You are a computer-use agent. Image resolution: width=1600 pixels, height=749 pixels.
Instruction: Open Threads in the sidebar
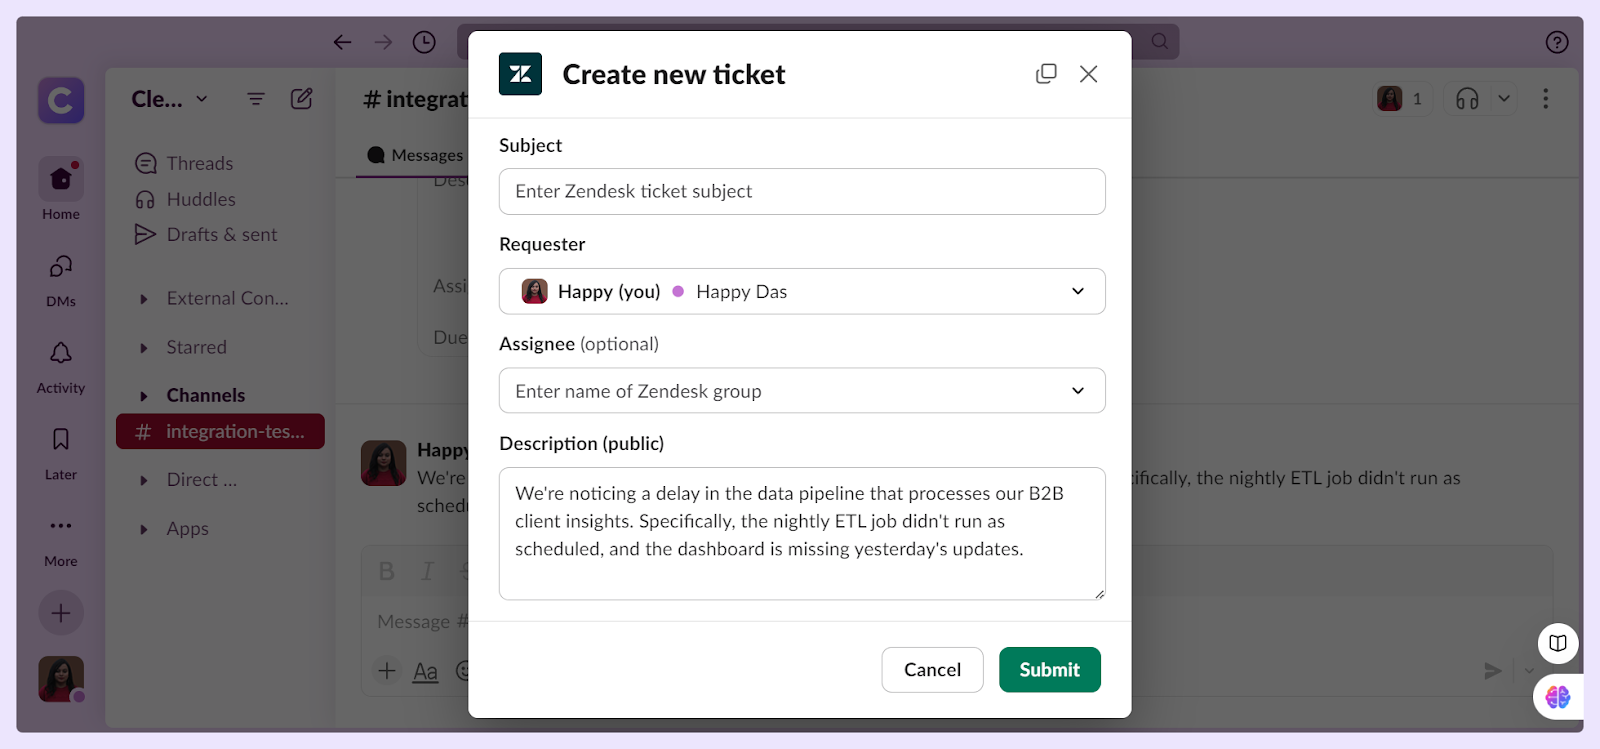(x=184, y=163)
